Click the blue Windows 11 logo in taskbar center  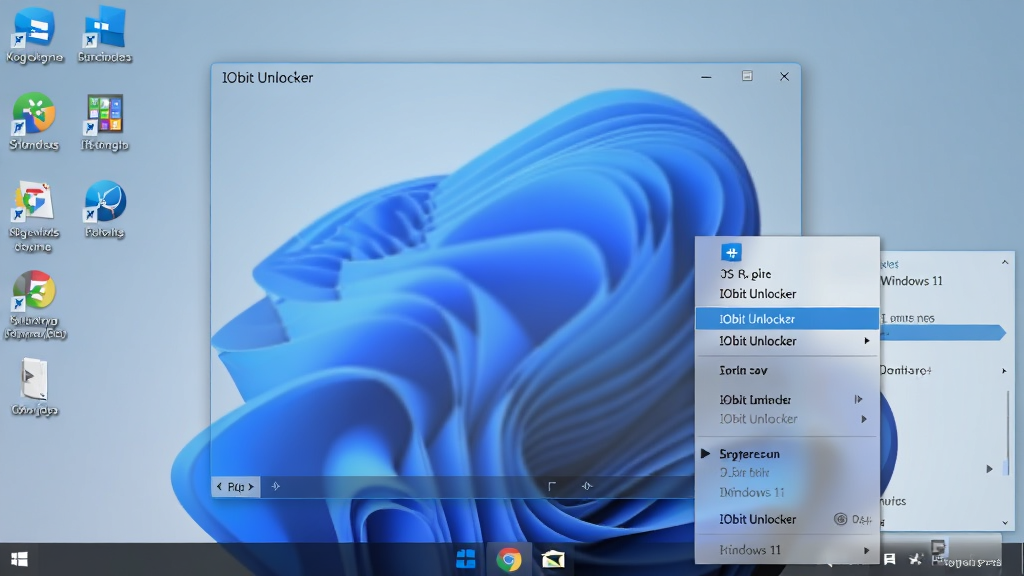point(466,559)
